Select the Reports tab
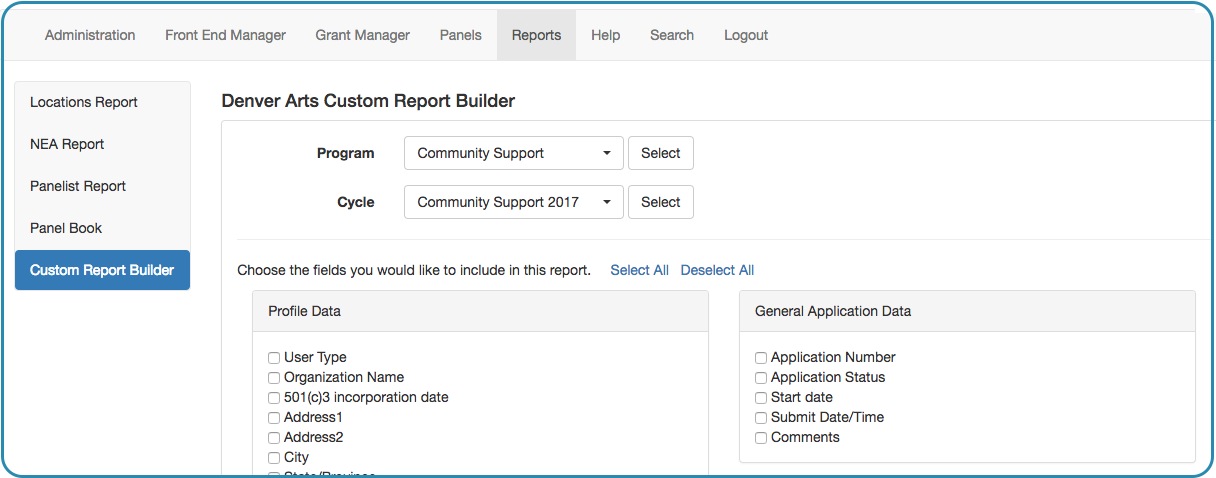The height and width of the screenshot is (478, 1216). pyautogui.click(x=536, y=35)
